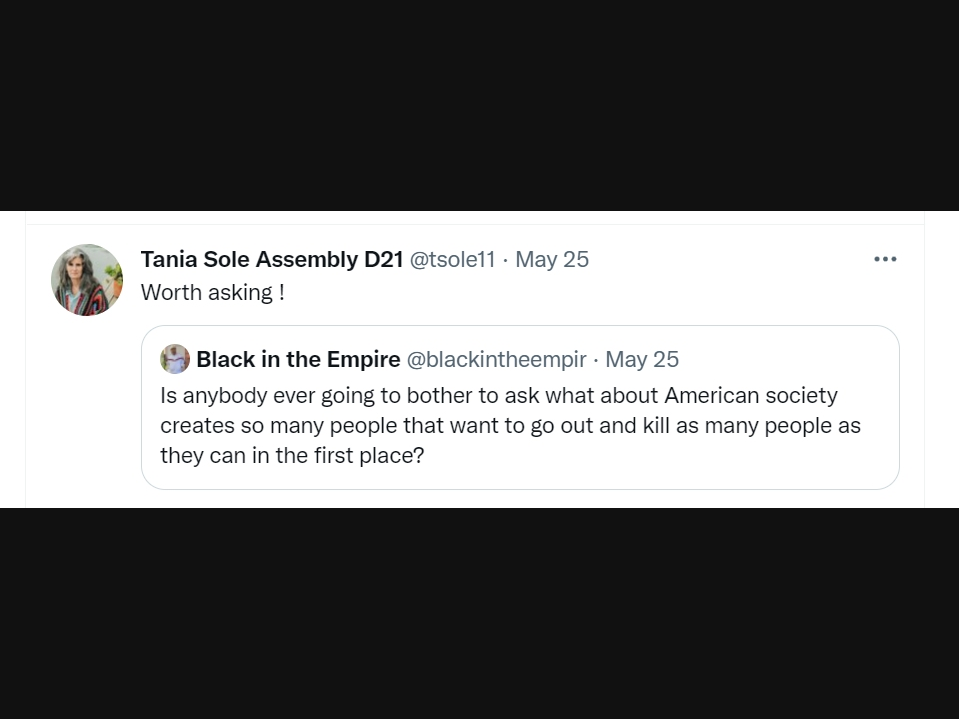Open Tania Sole Assembly D21 profile name

[271, 259]
